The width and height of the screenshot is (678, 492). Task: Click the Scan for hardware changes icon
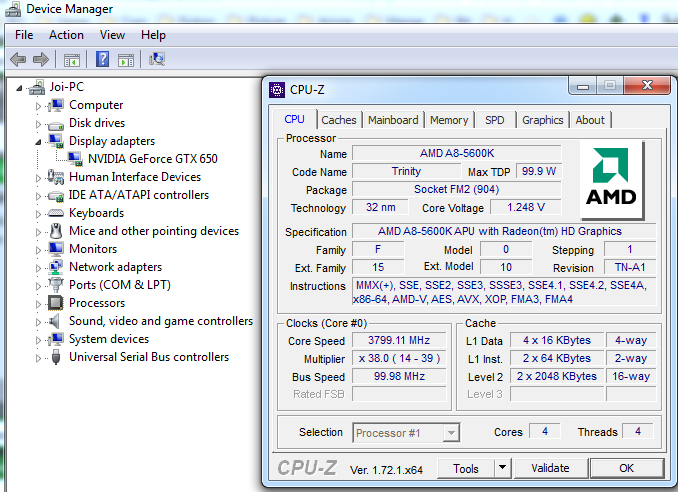157,59
